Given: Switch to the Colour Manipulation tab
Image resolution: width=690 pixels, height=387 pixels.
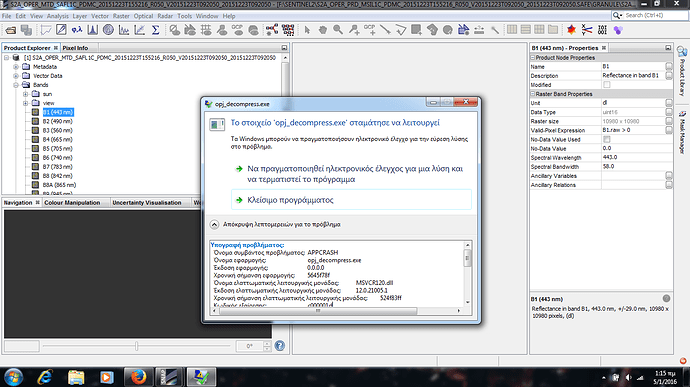Looking at the screenshot, I should (x=72, y=203).
